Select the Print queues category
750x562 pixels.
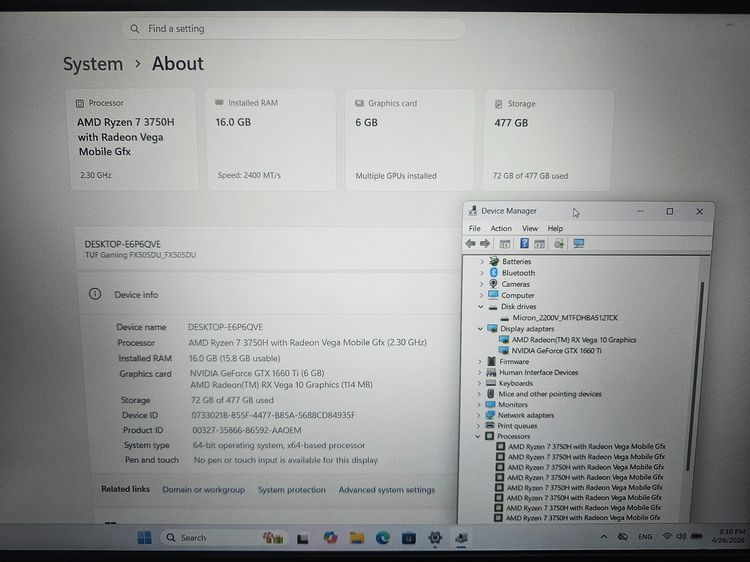tap(517, 425)
